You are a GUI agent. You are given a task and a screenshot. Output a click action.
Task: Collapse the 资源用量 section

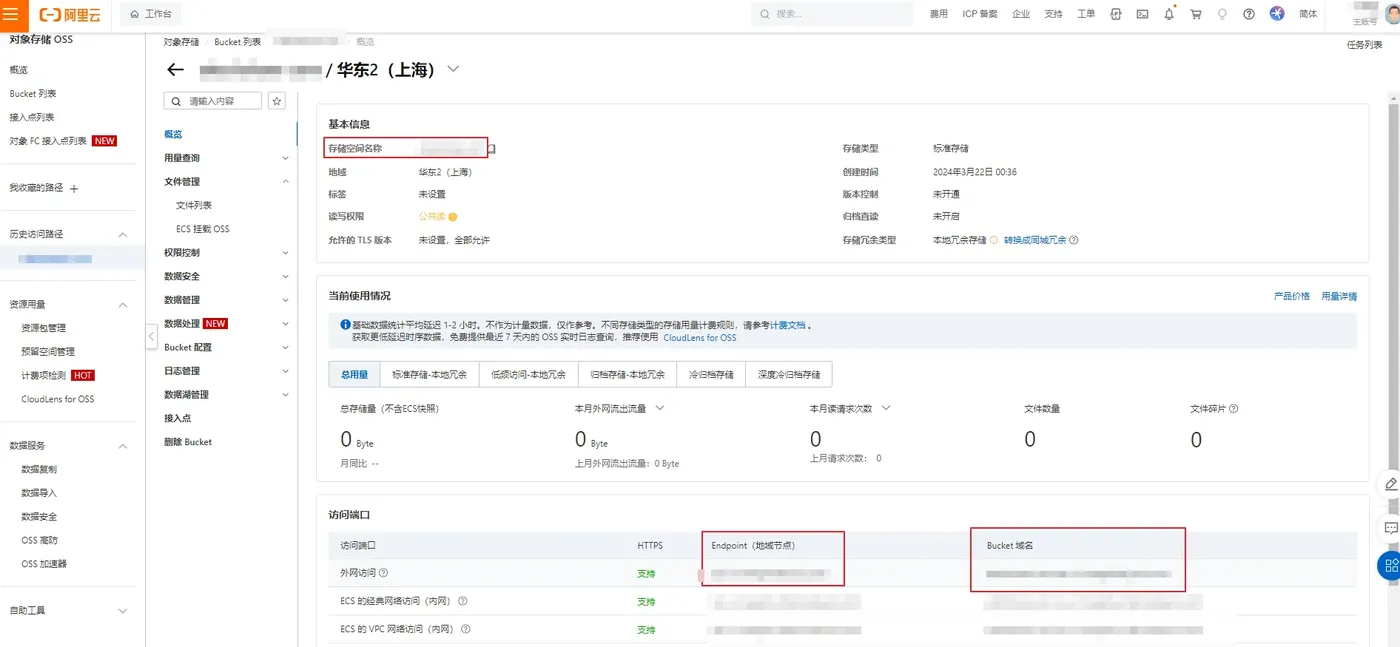[x=123, y=305]
